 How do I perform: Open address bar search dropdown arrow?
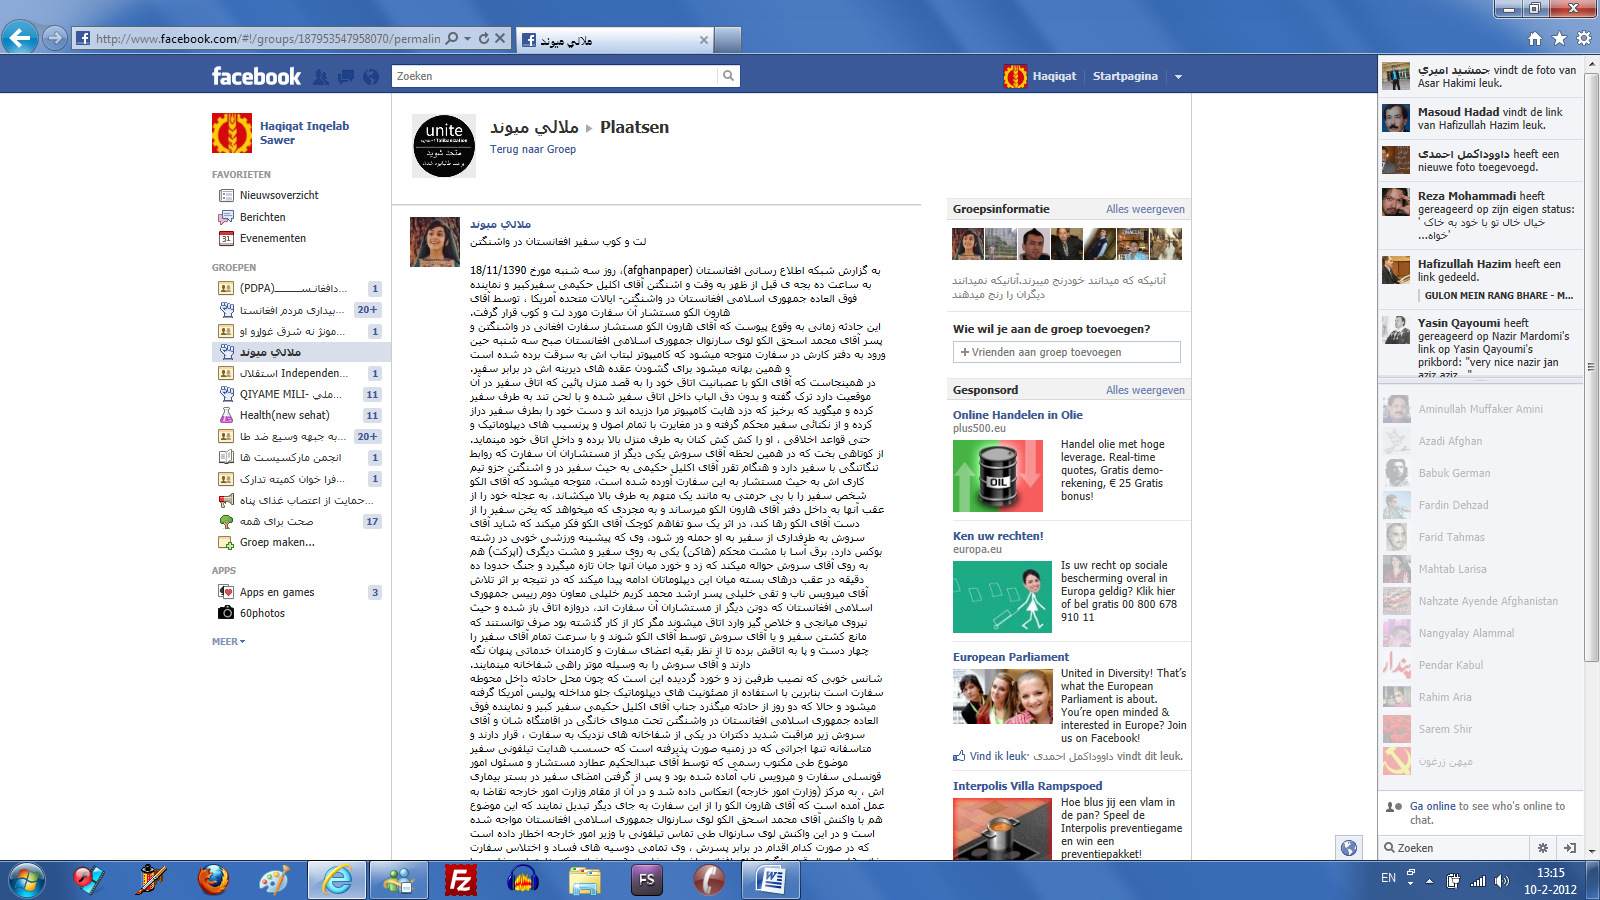pos(467,39)
